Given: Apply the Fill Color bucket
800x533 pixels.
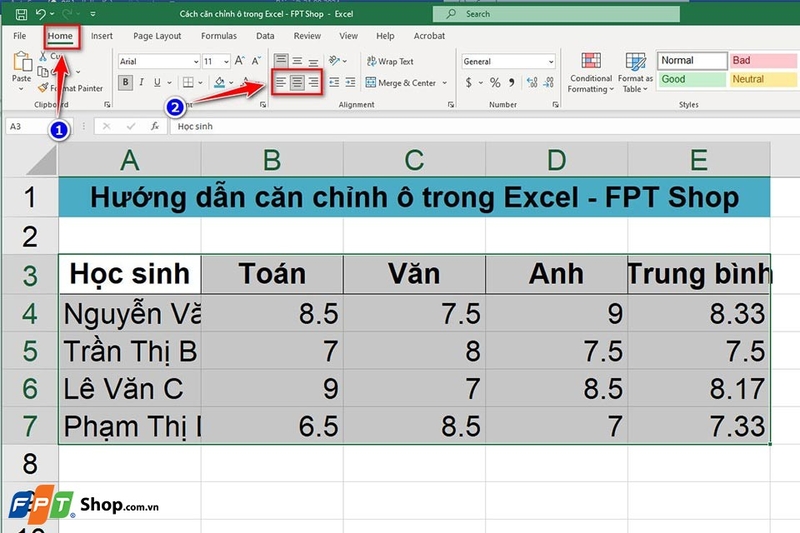Looking at the screenshot, I should tap(219, 83).
